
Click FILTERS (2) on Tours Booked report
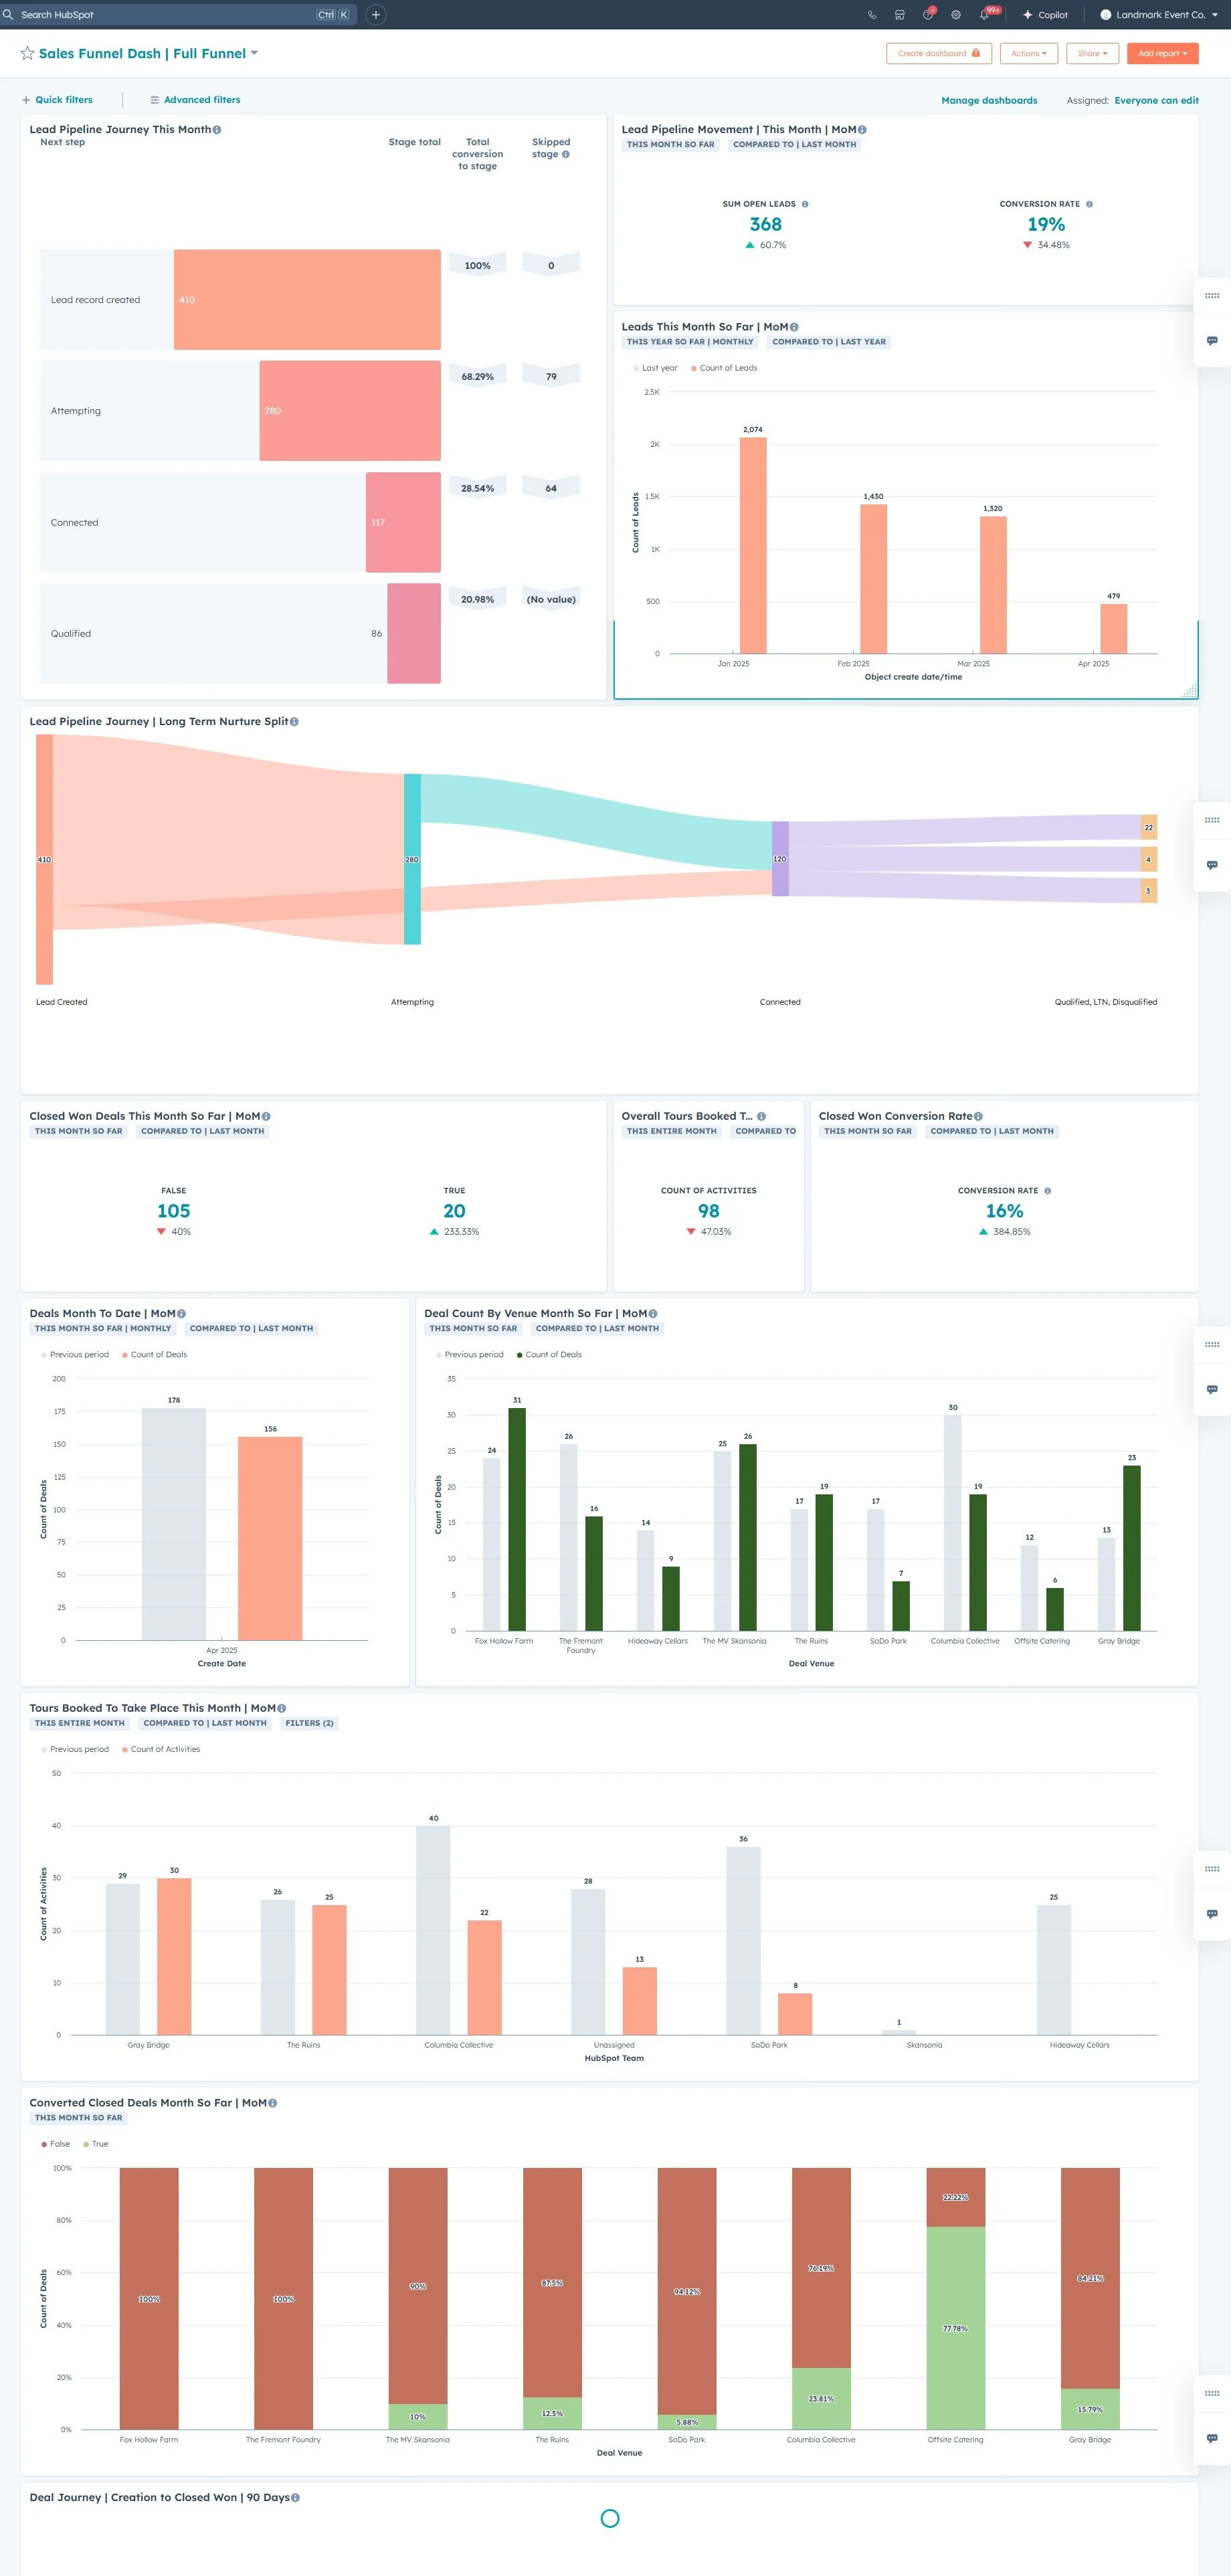pyautogui.click(x=310, y=1723)
